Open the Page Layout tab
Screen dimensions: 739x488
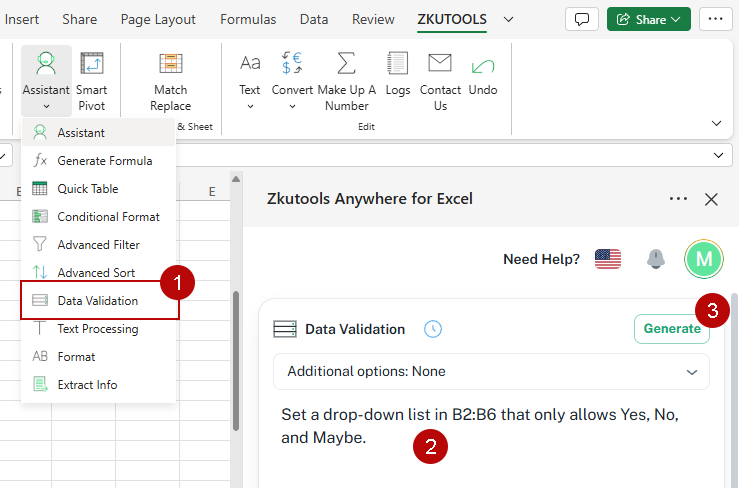tap(158, 19)
